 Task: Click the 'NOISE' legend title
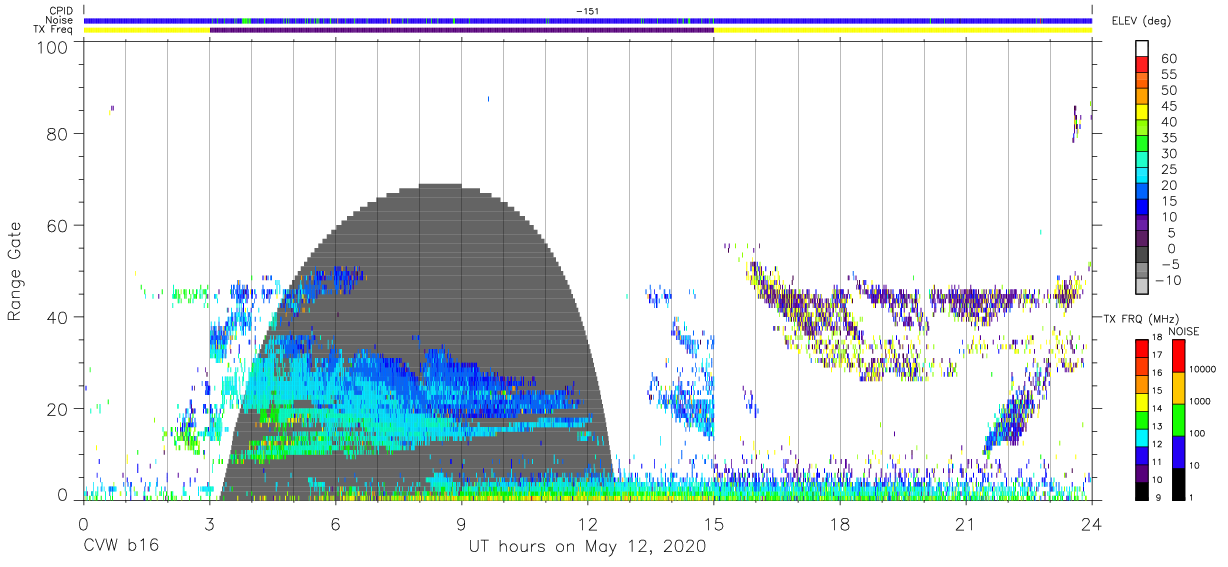1182,331
